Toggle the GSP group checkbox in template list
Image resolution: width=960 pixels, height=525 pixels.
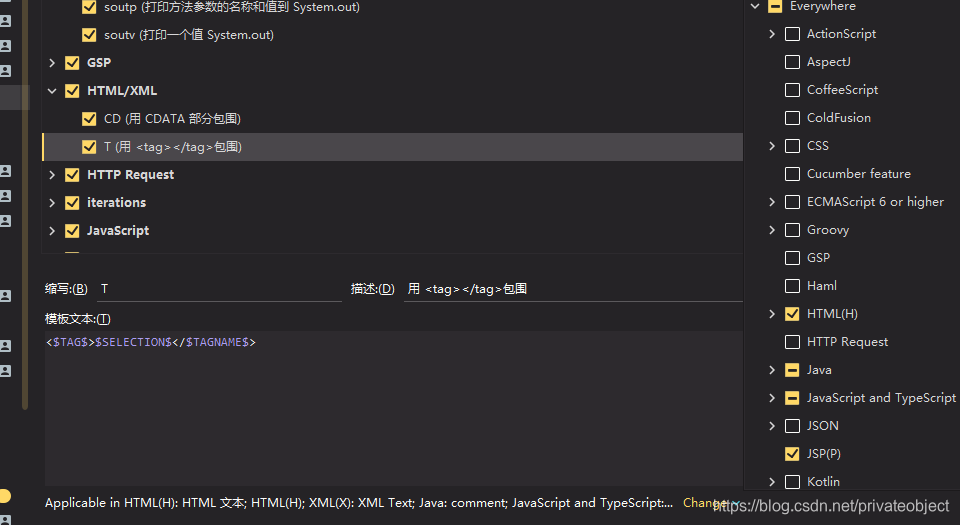(x=72, y=63)
